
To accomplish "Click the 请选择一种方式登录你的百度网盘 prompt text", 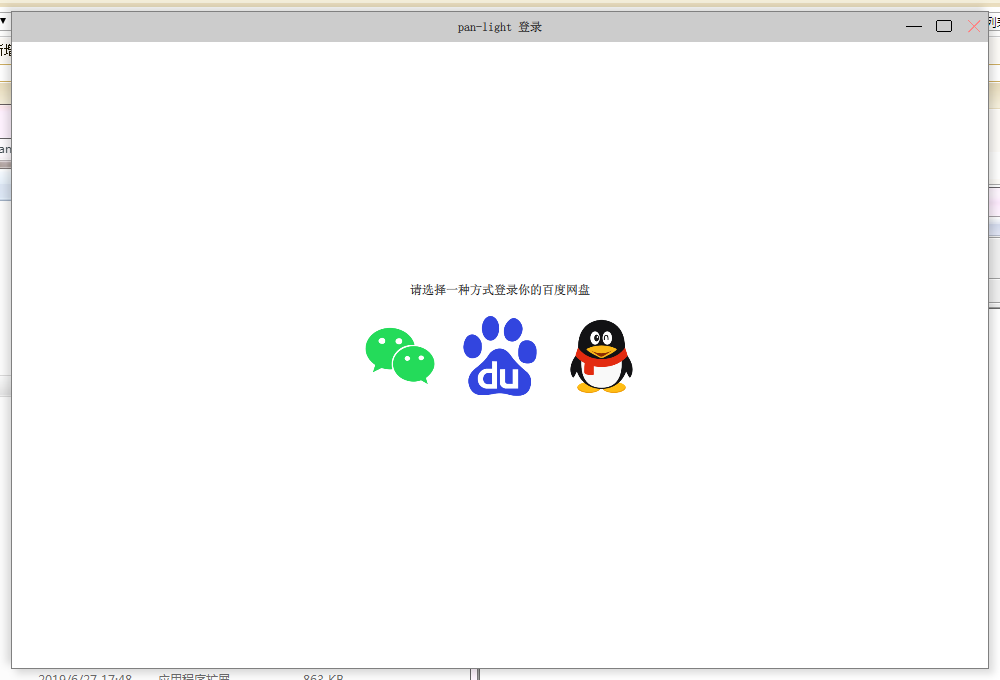I will [x=500, y=290].
